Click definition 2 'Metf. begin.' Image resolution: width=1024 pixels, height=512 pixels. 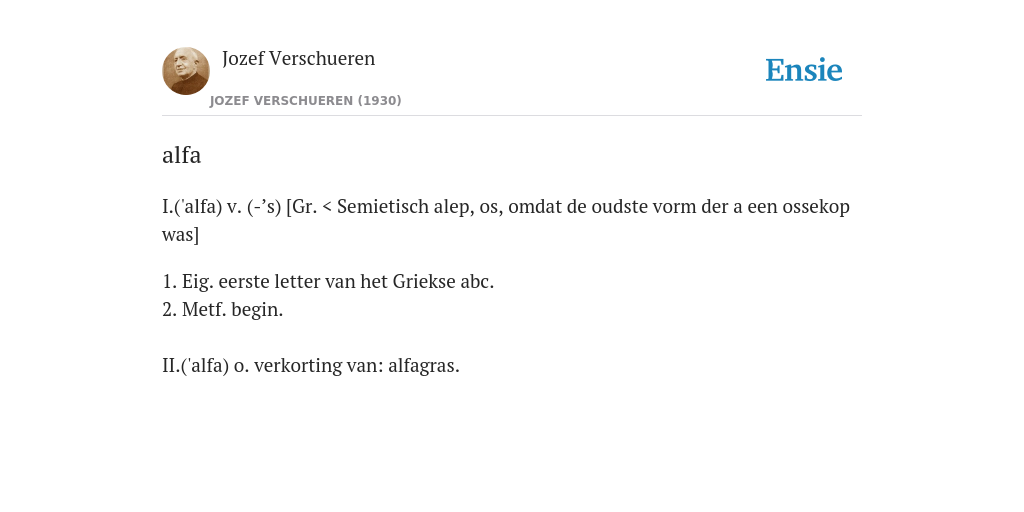coord(223,309)
